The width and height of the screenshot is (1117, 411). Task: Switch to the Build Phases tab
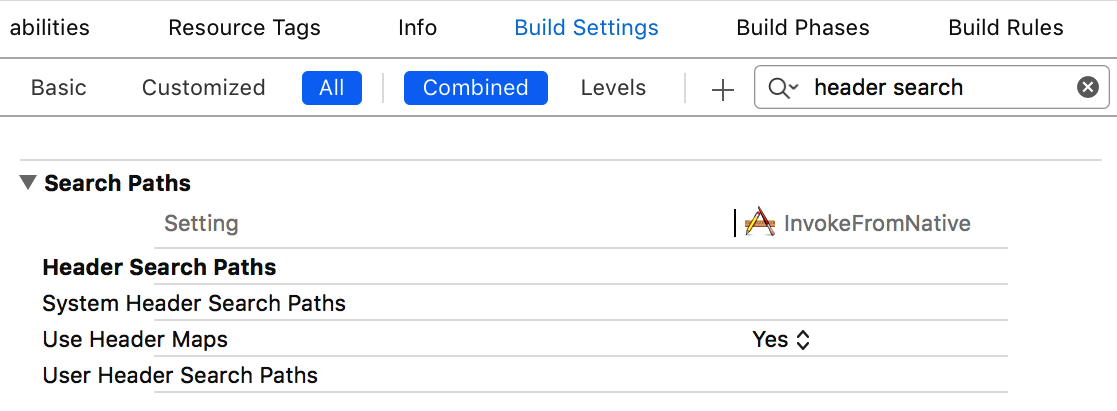click(802, 28)
